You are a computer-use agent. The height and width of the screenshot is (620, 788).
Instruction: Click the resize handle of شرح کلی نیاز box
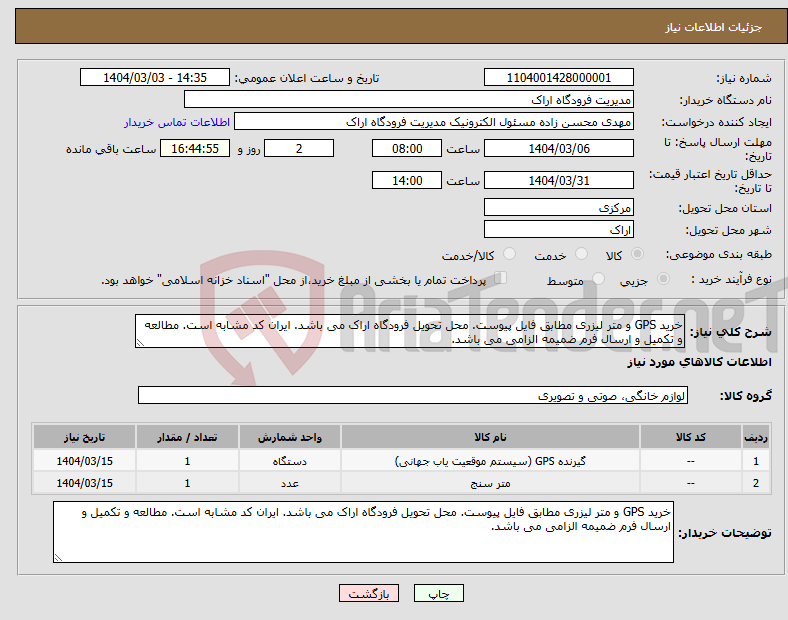(140, 343)
